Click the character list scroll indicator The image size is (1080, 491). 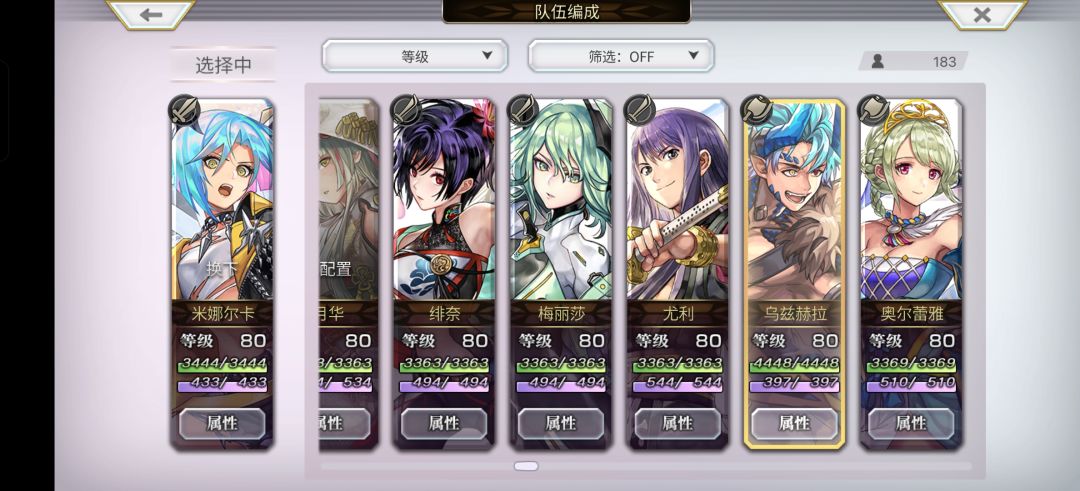coord(526,466)
